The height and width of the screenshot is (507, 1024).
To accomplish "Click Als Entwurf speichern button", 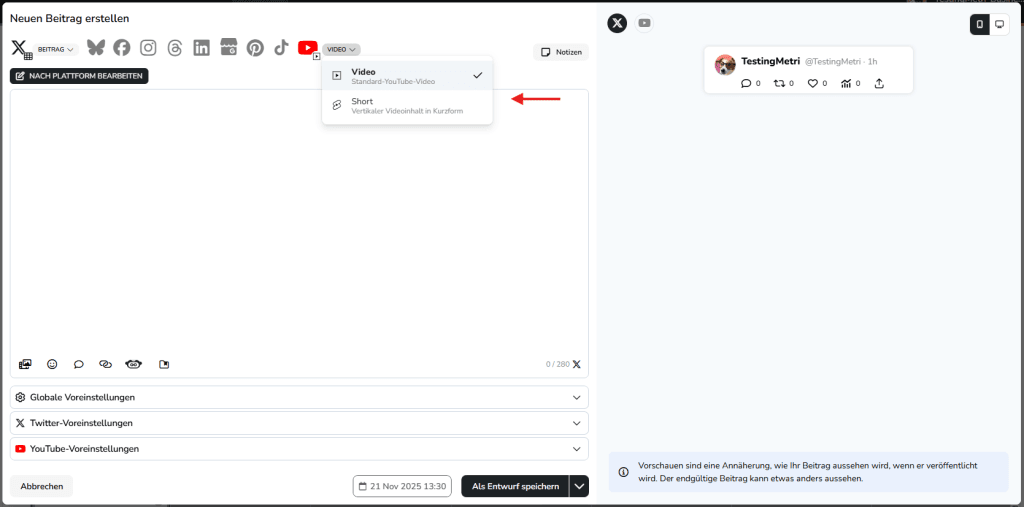I will click(x=515, y=486).
